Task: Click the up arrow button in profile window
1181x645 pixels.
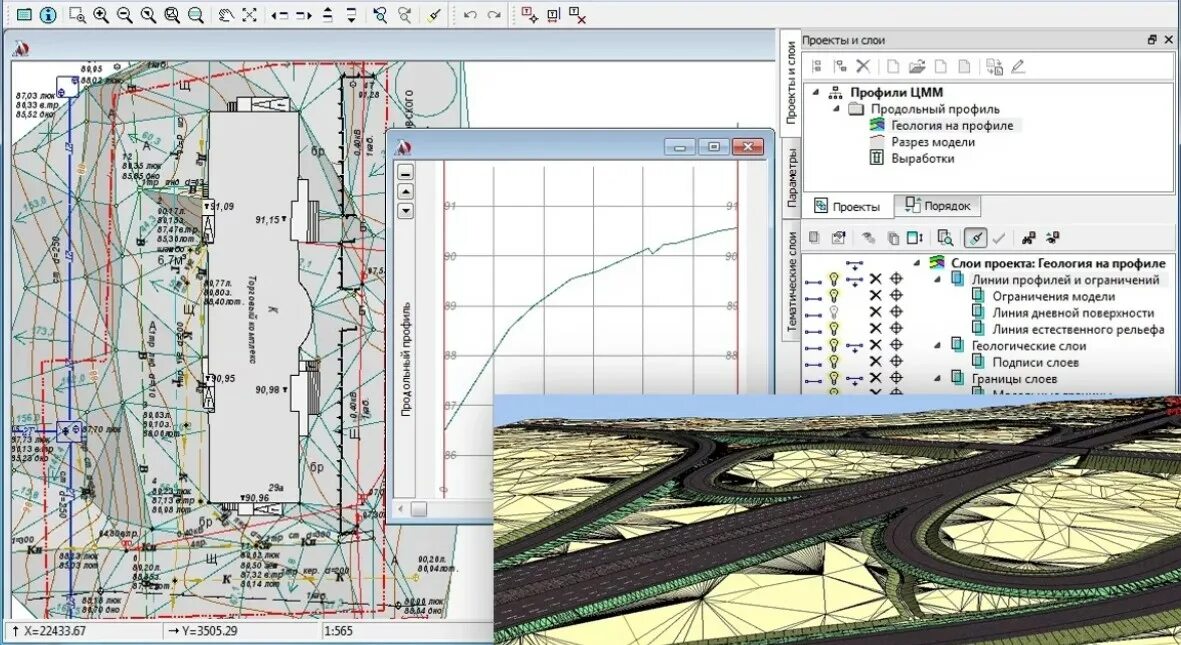Action: (x=405, y=191)
